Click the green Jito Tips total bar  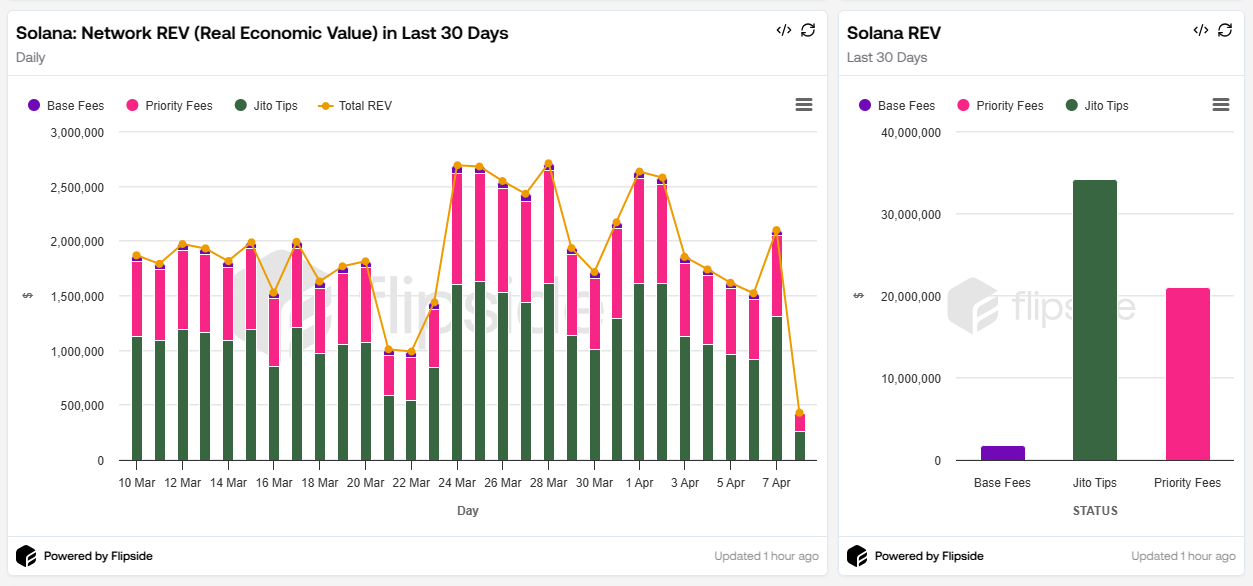click(1094, 320)
